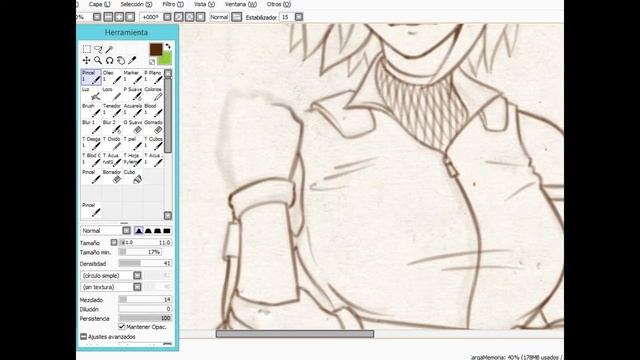Open the Vista menu
The height and width of the screenshot is (360, 640).
pyautogui.click(x=204, y=4)
